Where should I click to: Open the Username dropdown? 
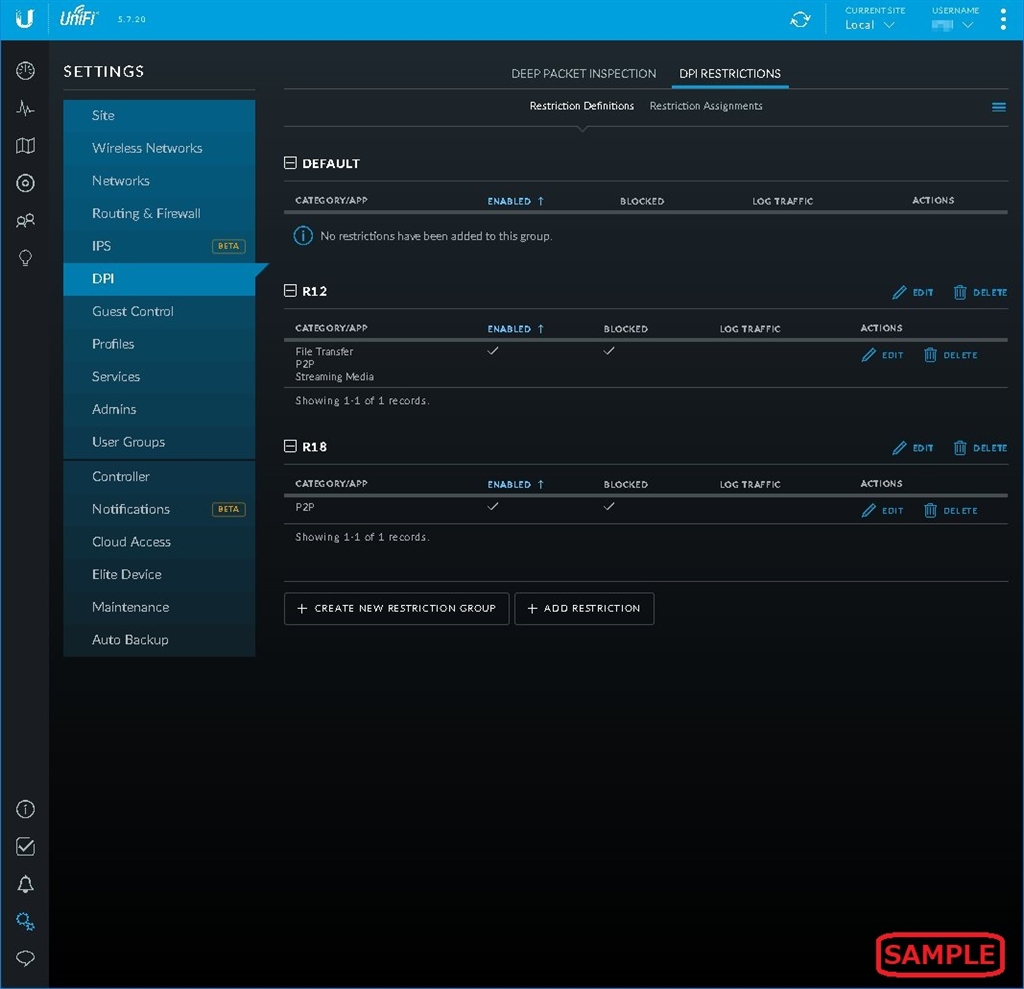point(952,25)
